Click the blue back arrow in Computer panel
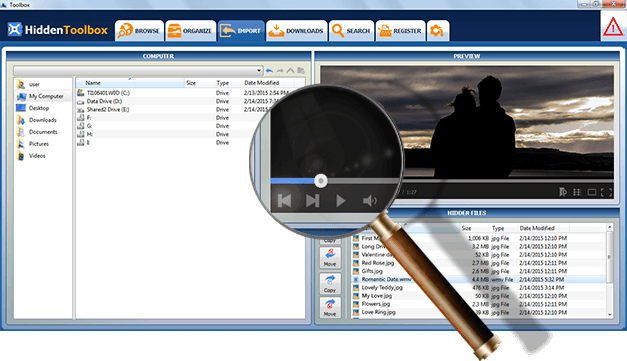 270,71
